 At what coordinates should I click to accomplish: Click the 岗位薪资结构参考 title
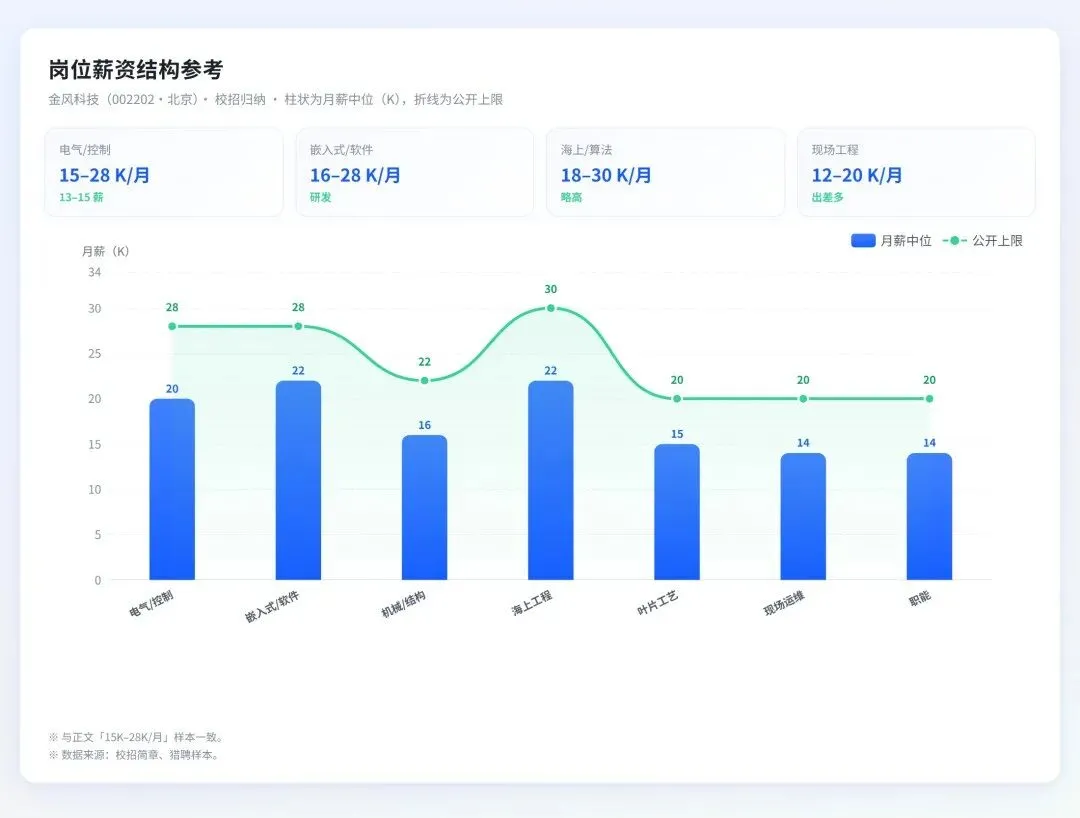pyautogui.click(x=136, y=70)
